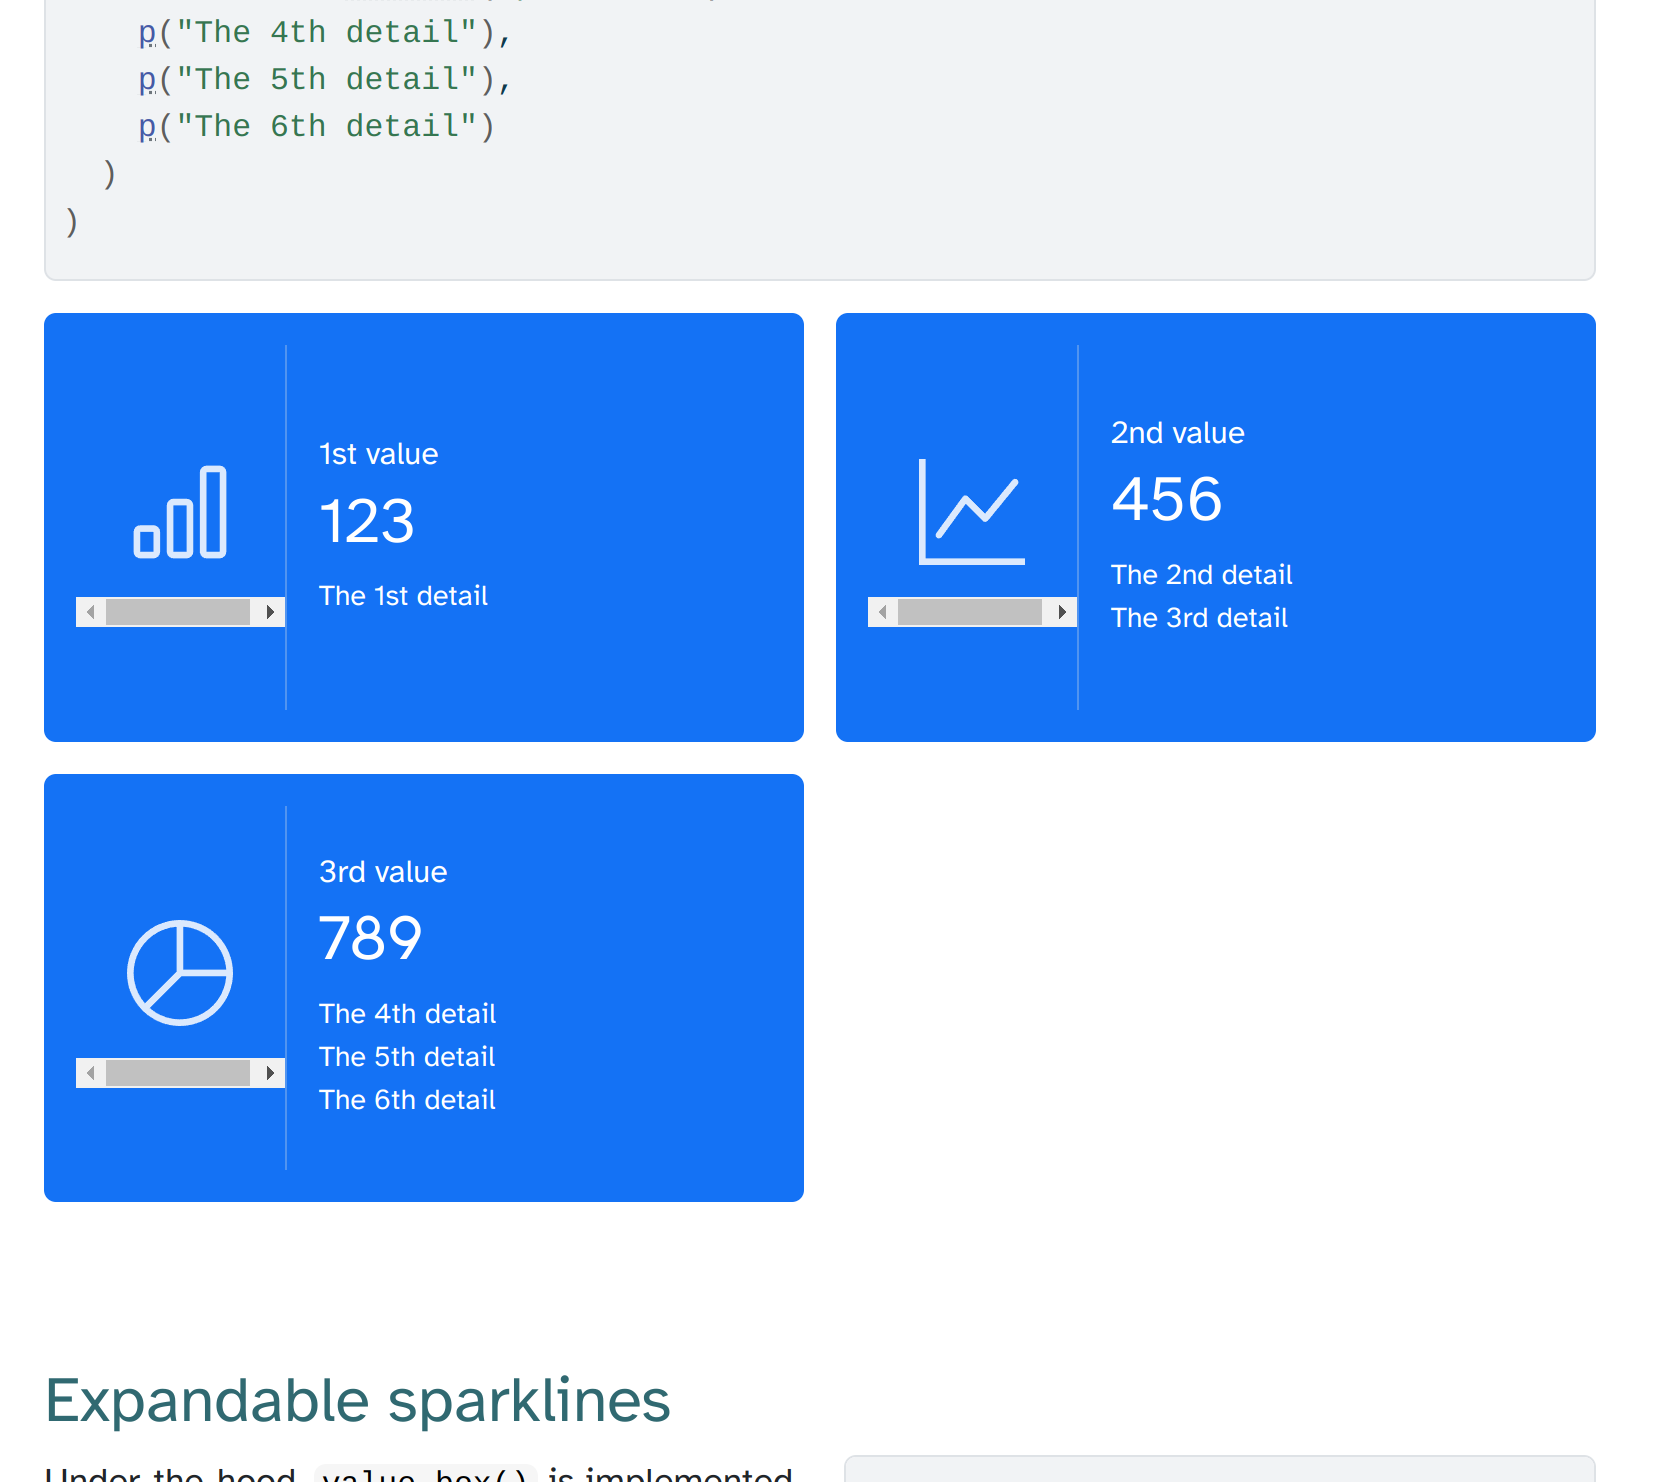
Task: Click the bar chart icon in 1st value box
Action: click(180, 512)
